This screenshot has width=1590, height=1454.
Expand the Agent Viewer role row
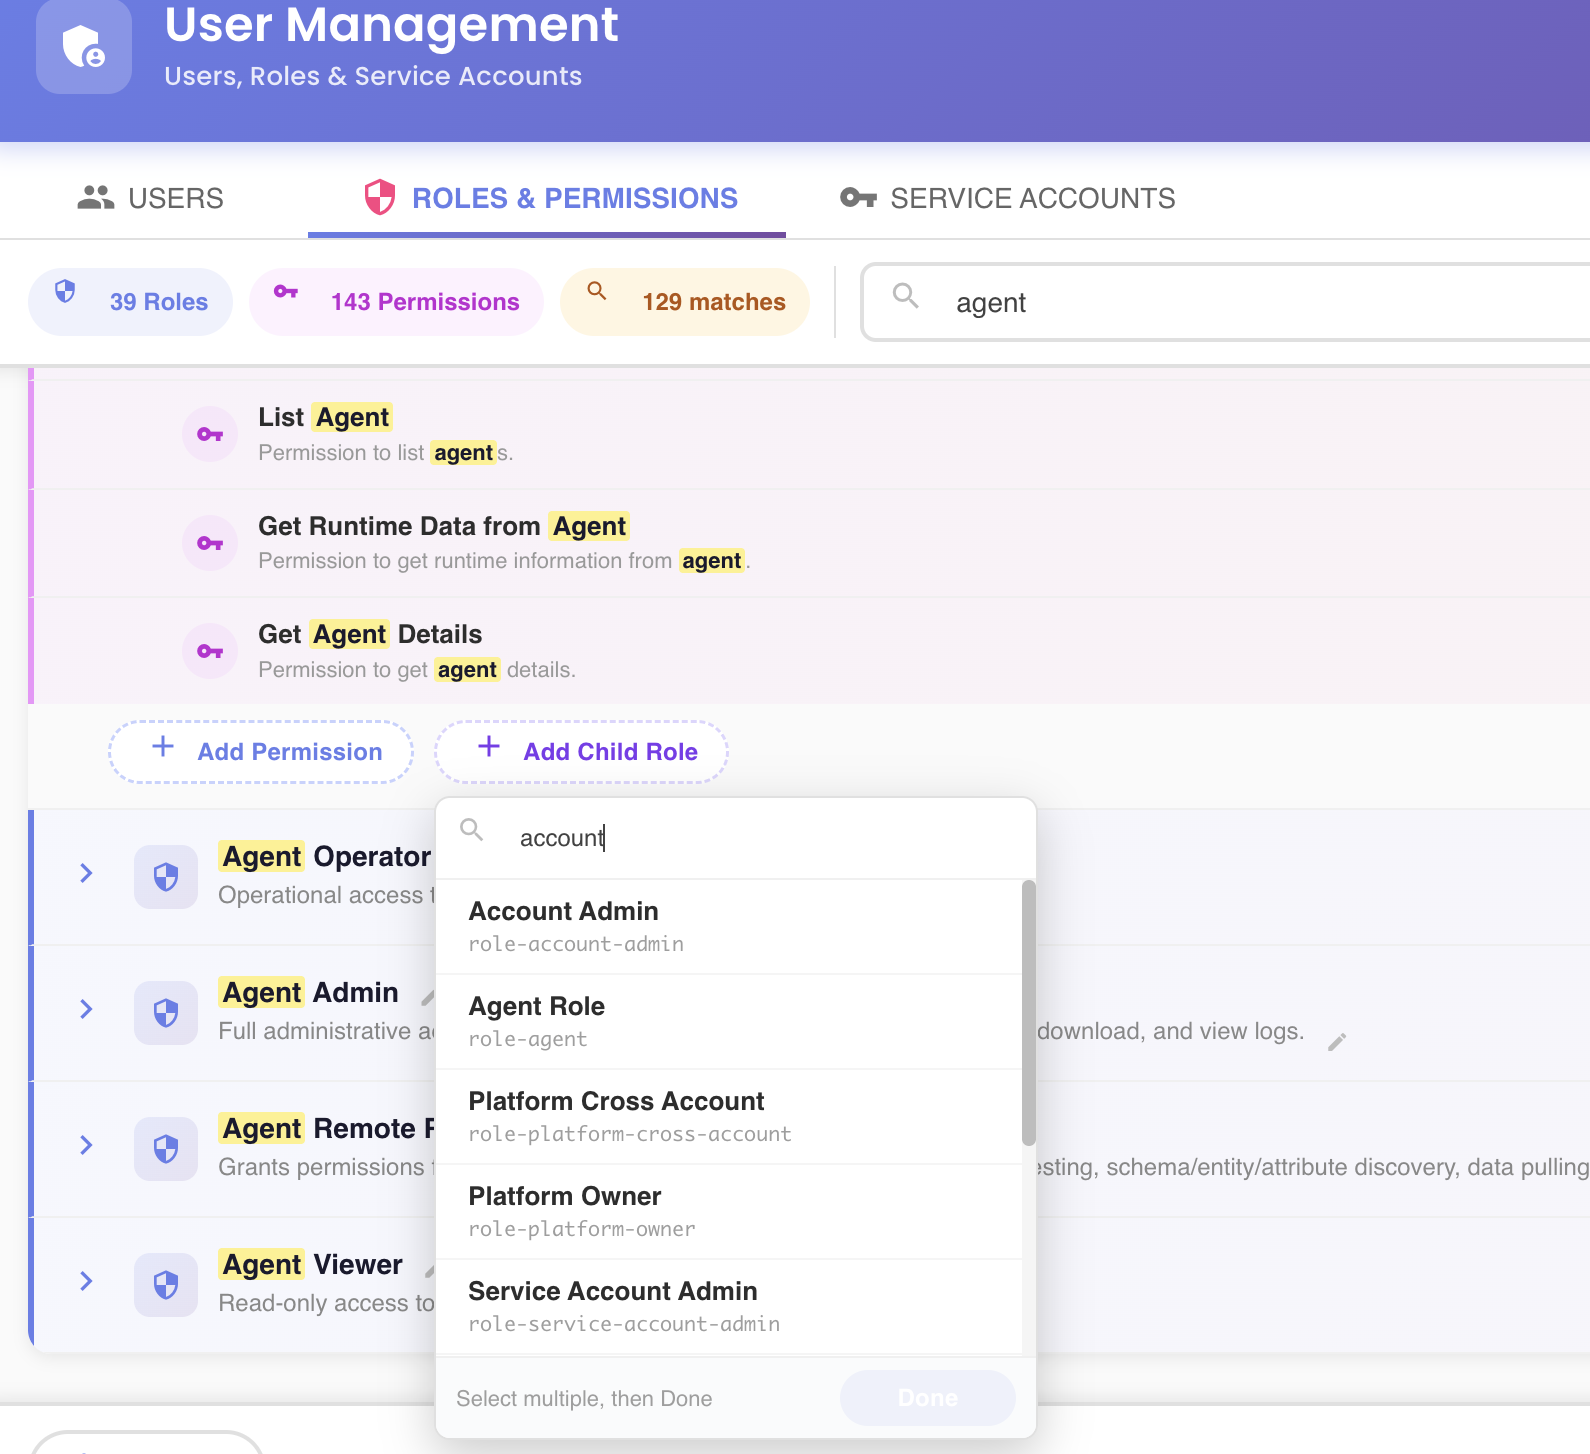[86, 1281]
